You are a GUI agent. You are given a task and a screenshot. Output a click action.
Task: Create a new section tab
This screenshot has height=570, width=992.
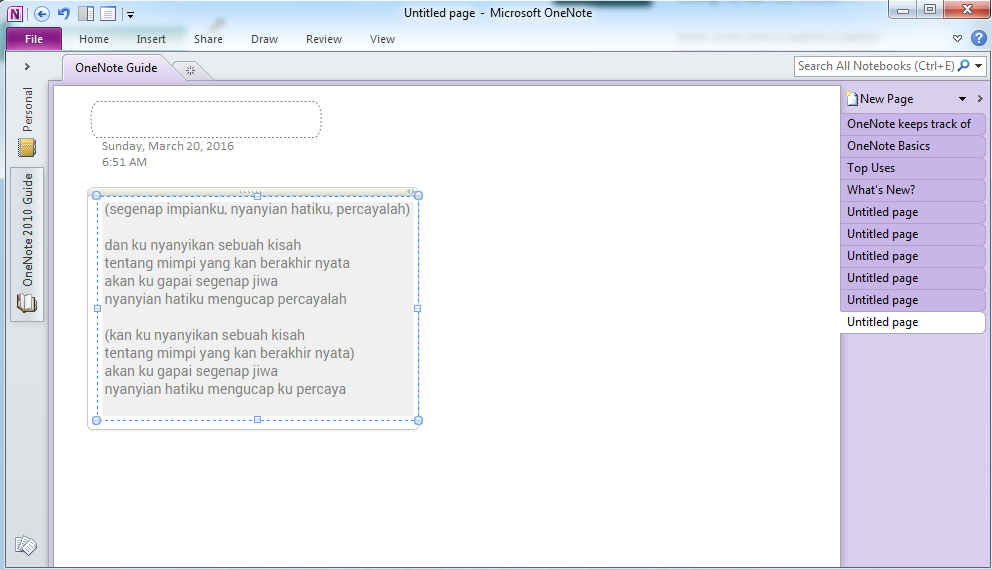pyautogui.click(x=190, y=70)
